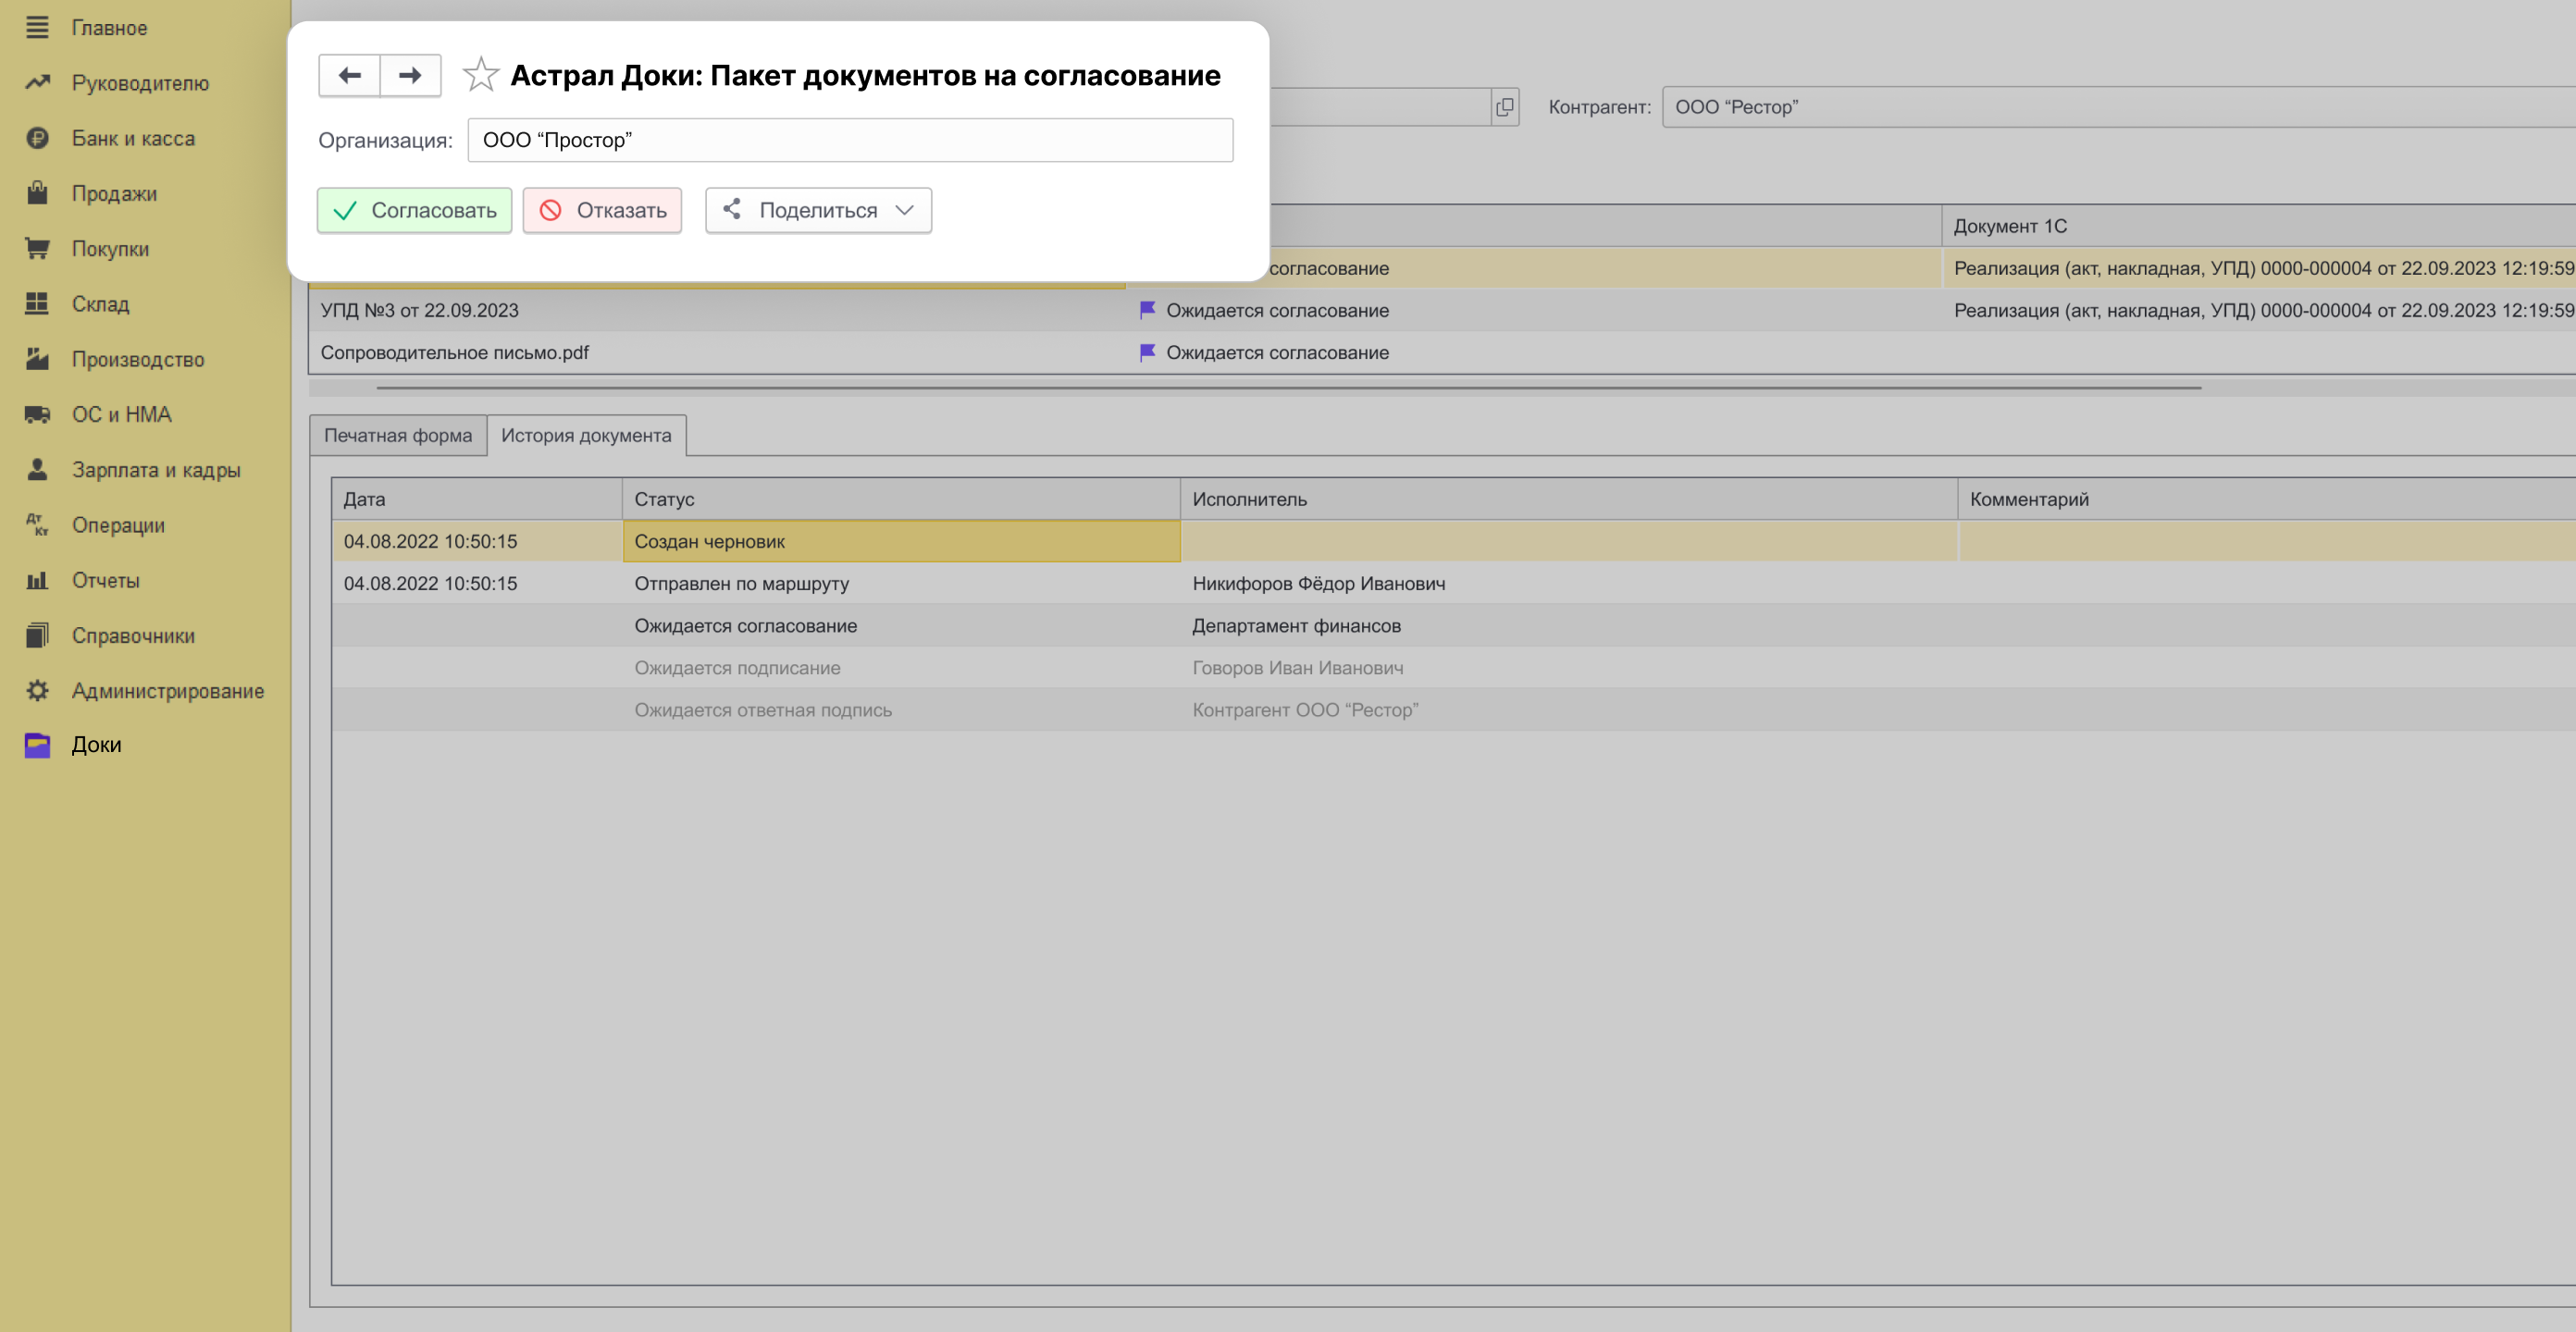
Task: Click the forward arrow navigation button
Action: (x=410, y=75)
